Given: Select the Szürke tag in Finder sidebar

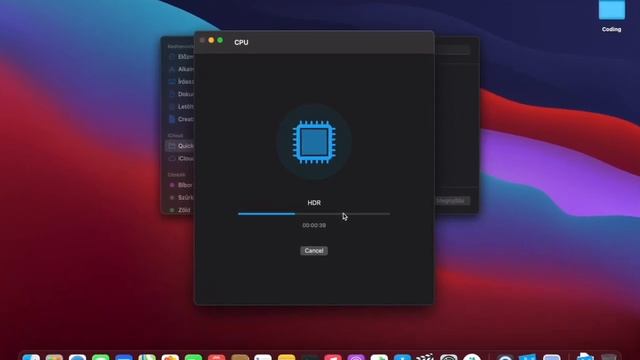Looking at the screenshot, I should [182, 198].
